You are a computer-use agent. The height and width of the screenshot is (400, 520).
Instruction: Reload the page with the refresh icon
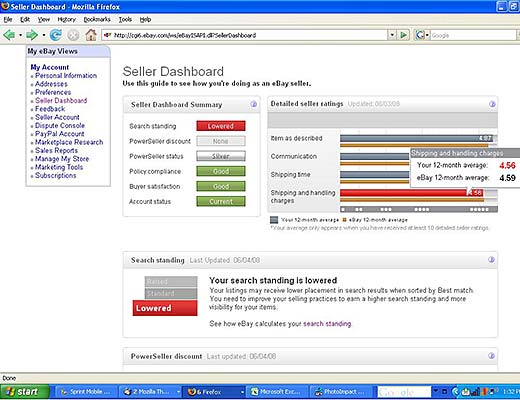56,35
